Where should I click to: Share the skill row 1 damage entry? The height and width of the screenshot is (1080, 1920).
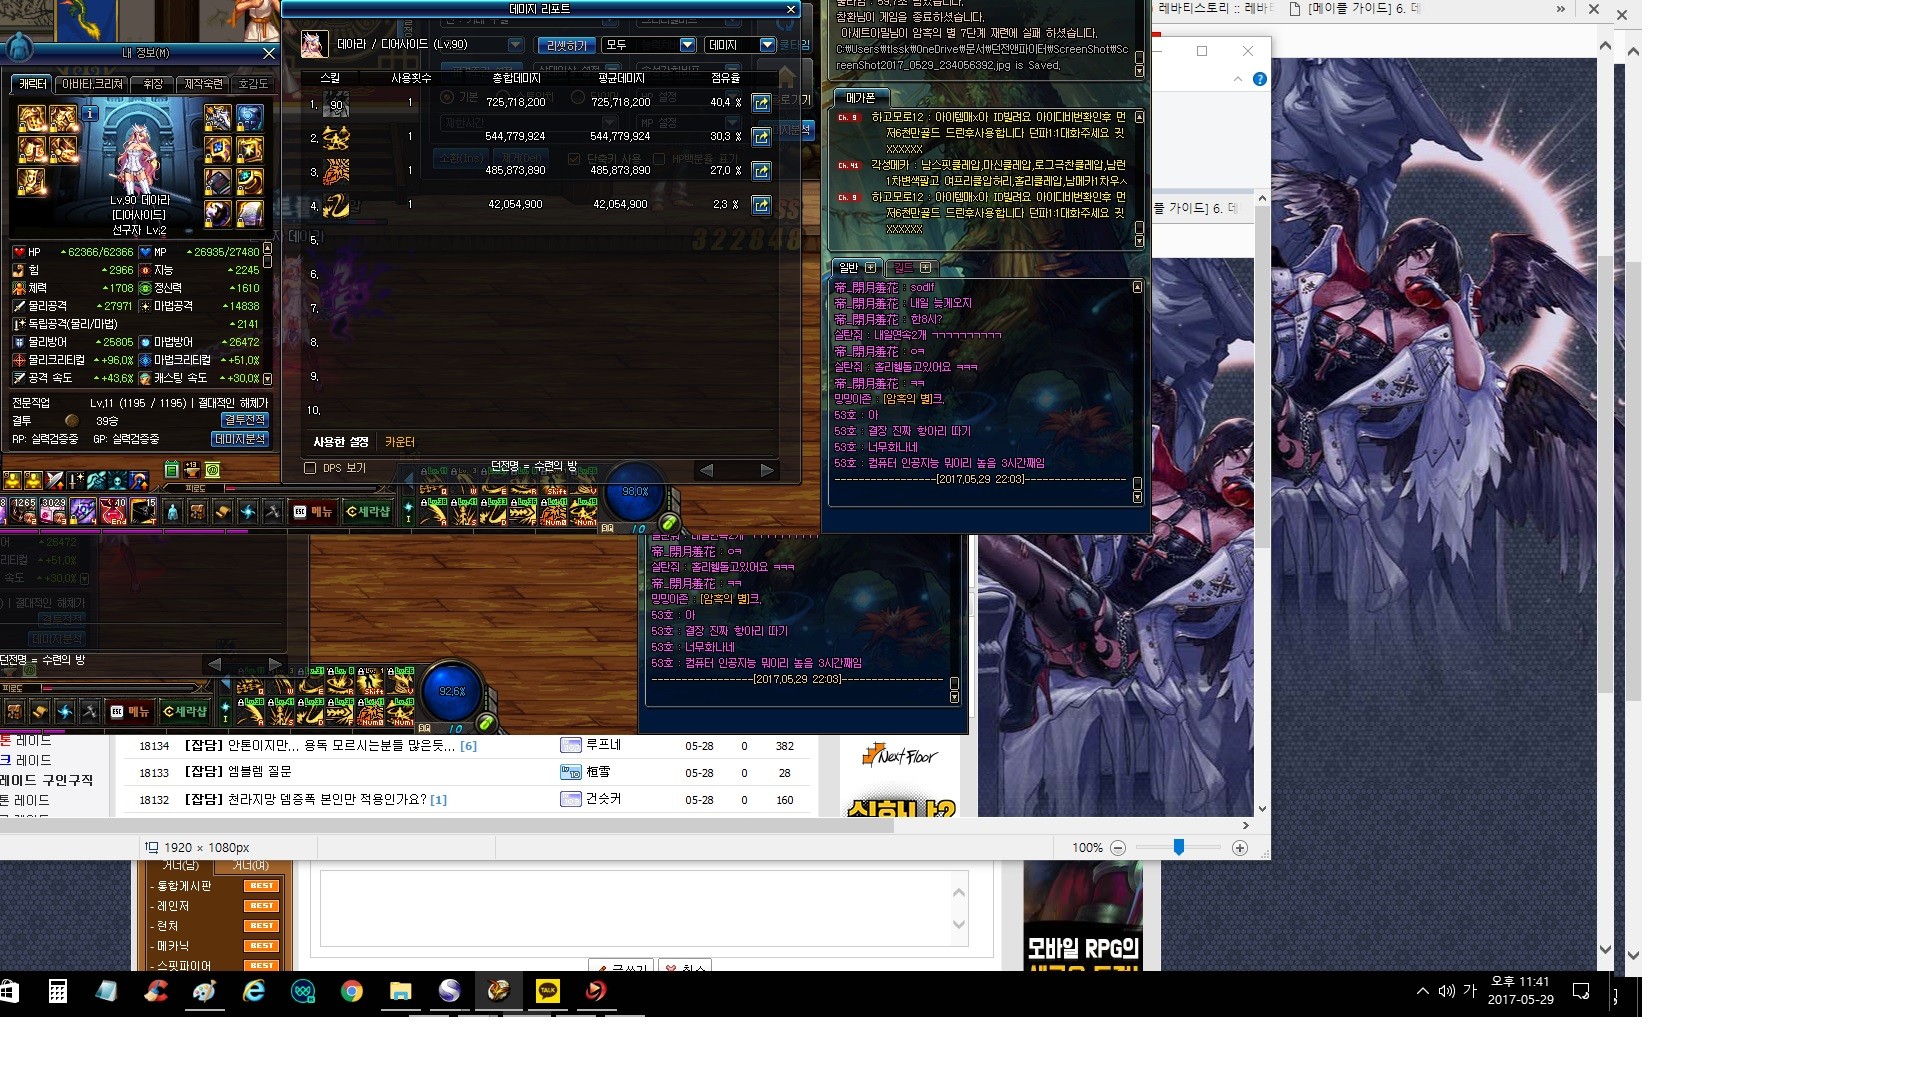[x=761, y=103]
